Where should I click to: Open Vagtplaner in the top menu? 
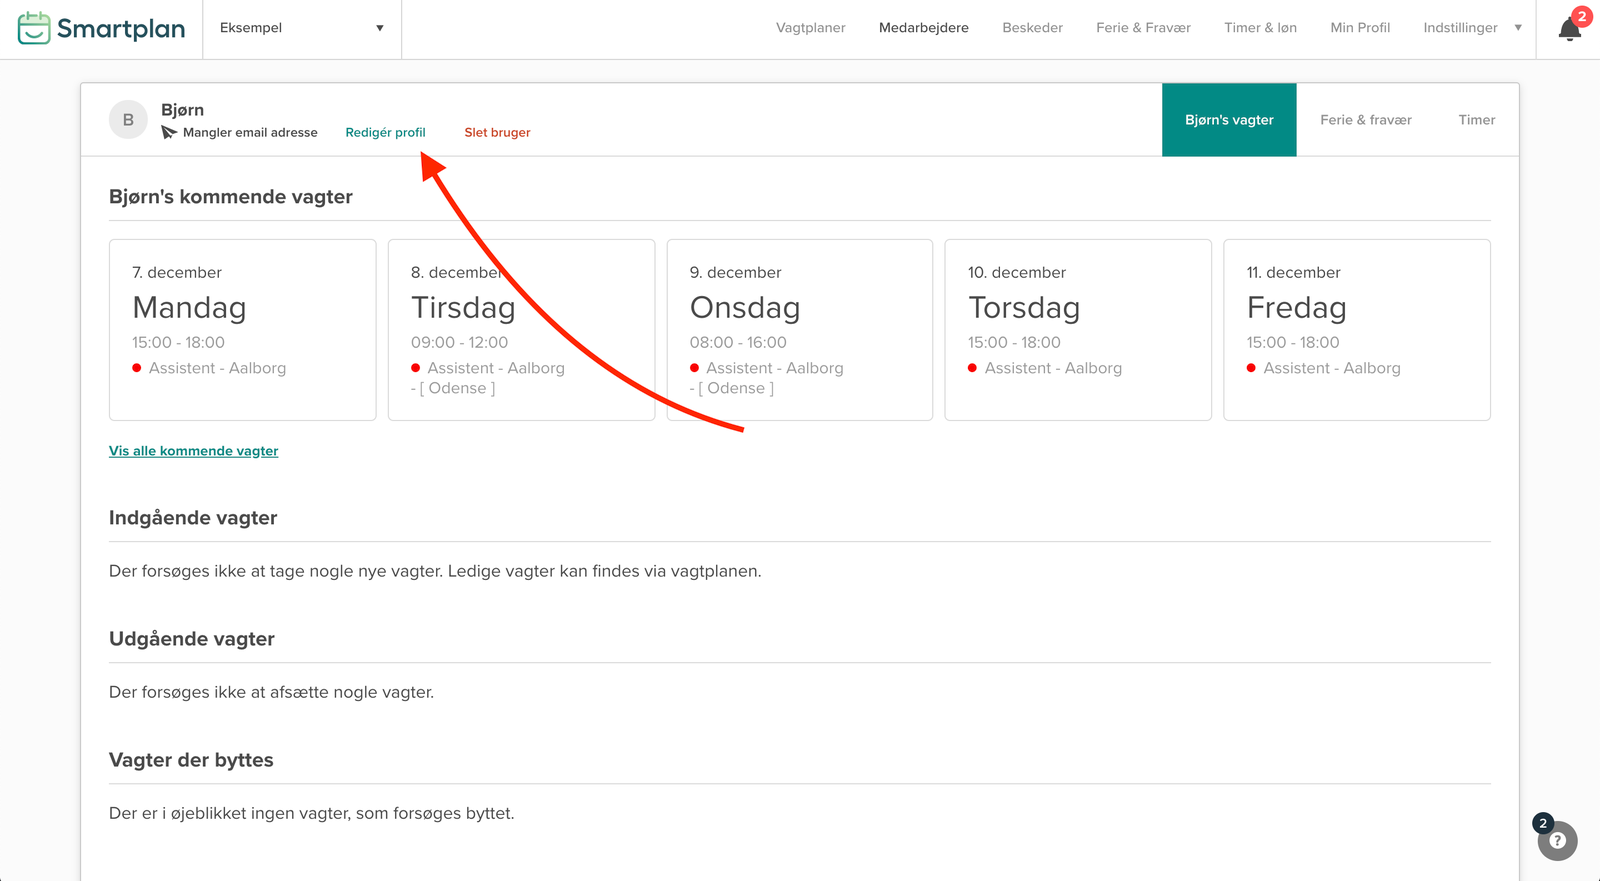point(810,28)
